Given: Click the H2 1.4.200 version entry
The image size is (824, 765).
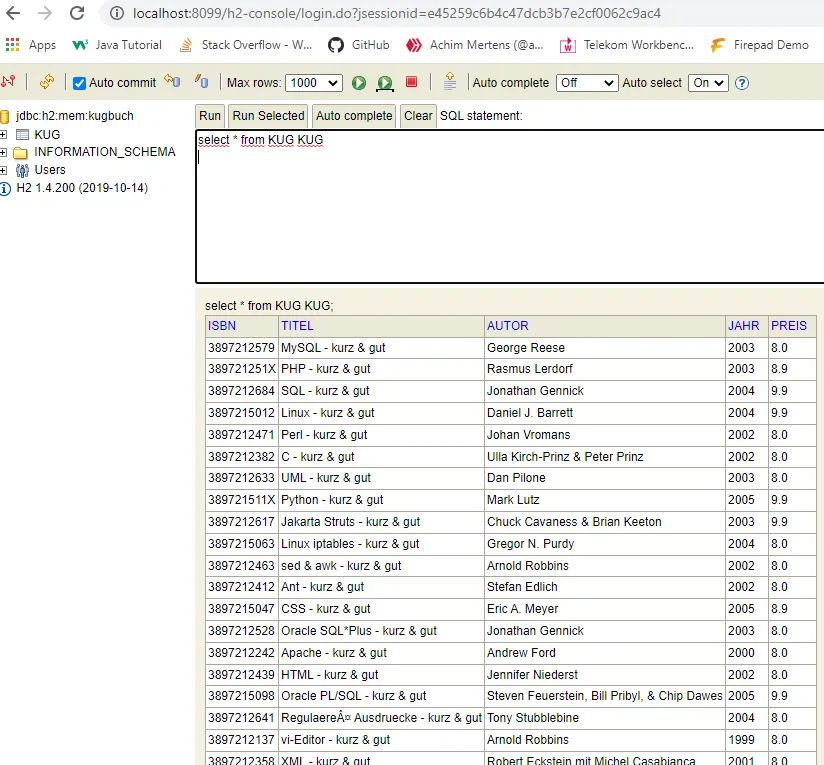Looking at the screenshot, I should 82,188.
